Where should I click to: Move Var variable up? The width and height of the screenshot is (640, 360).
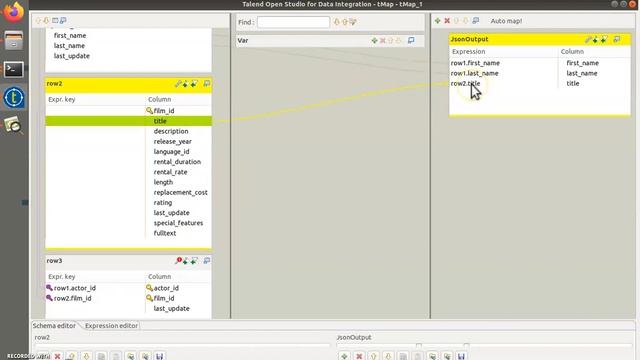(391, 40)
